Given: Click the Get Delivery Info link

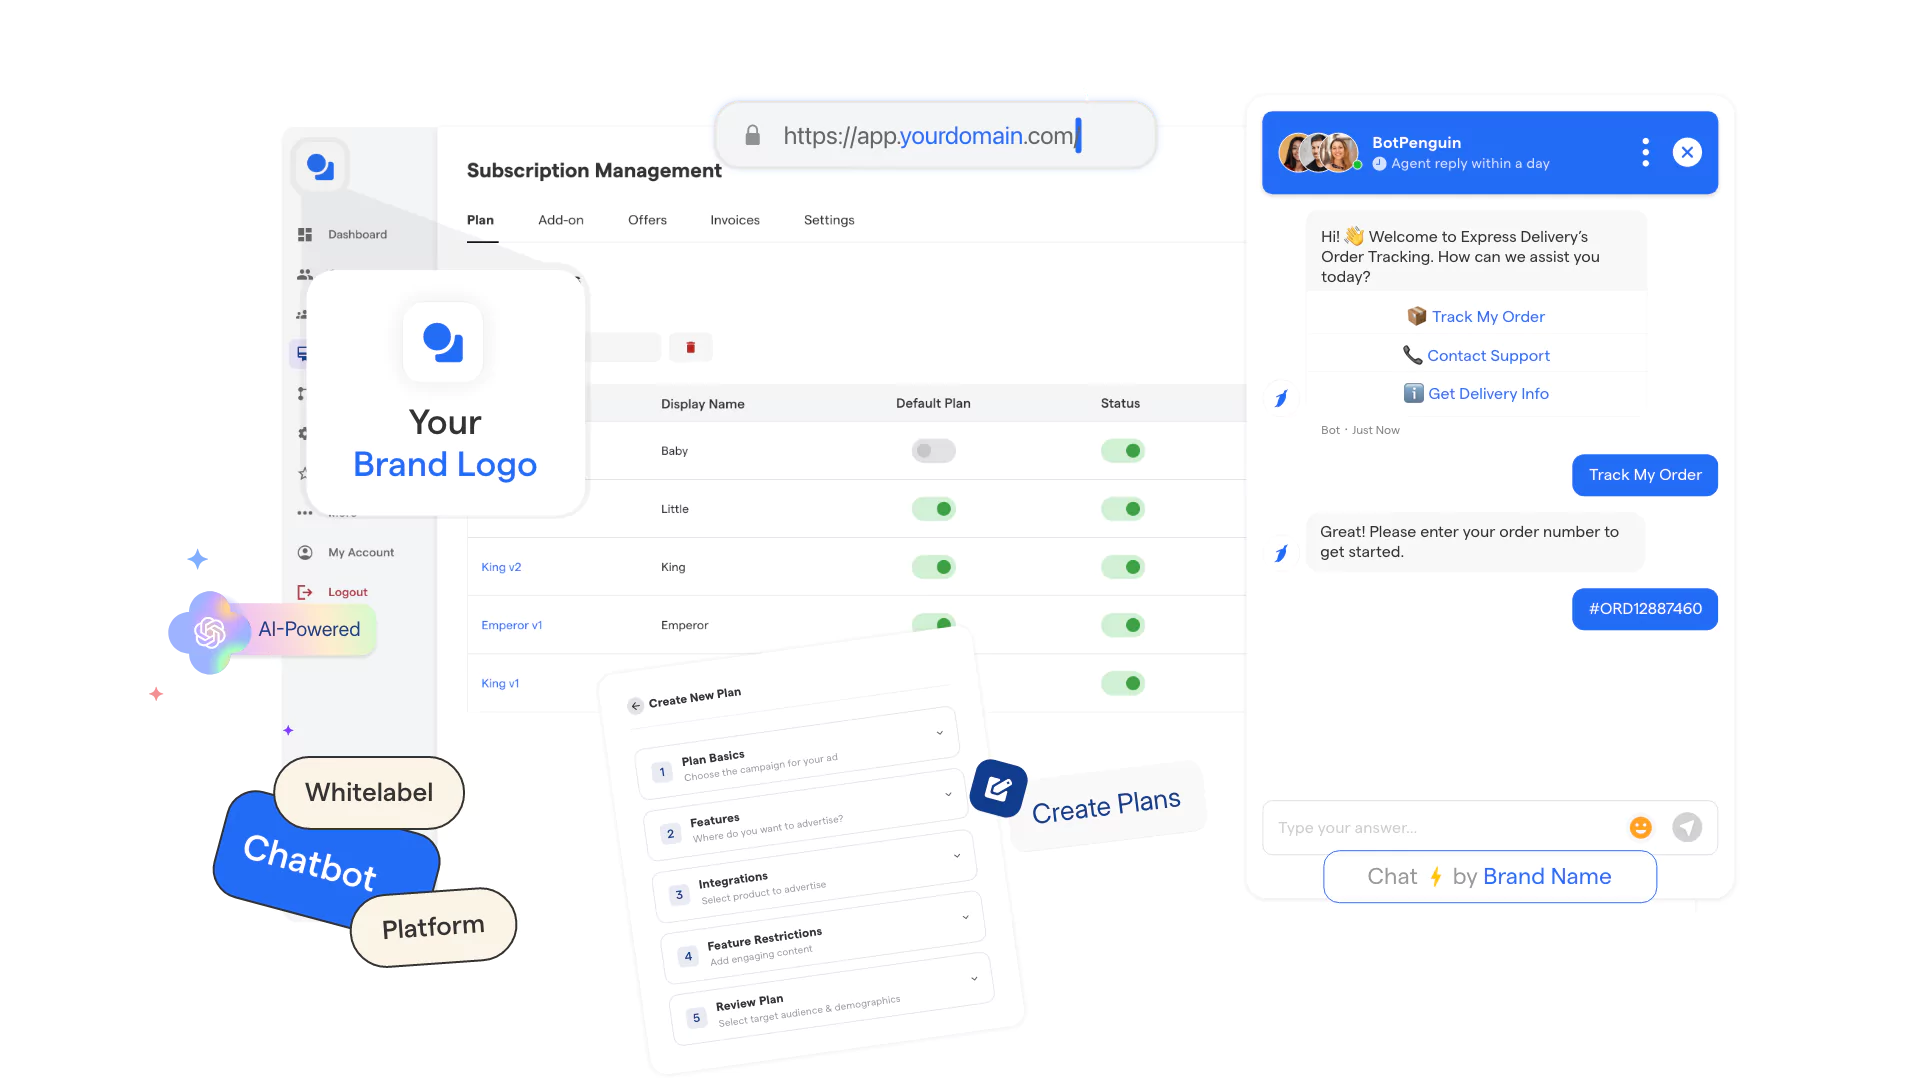Looking at the screenshot, I should 1487,393.
